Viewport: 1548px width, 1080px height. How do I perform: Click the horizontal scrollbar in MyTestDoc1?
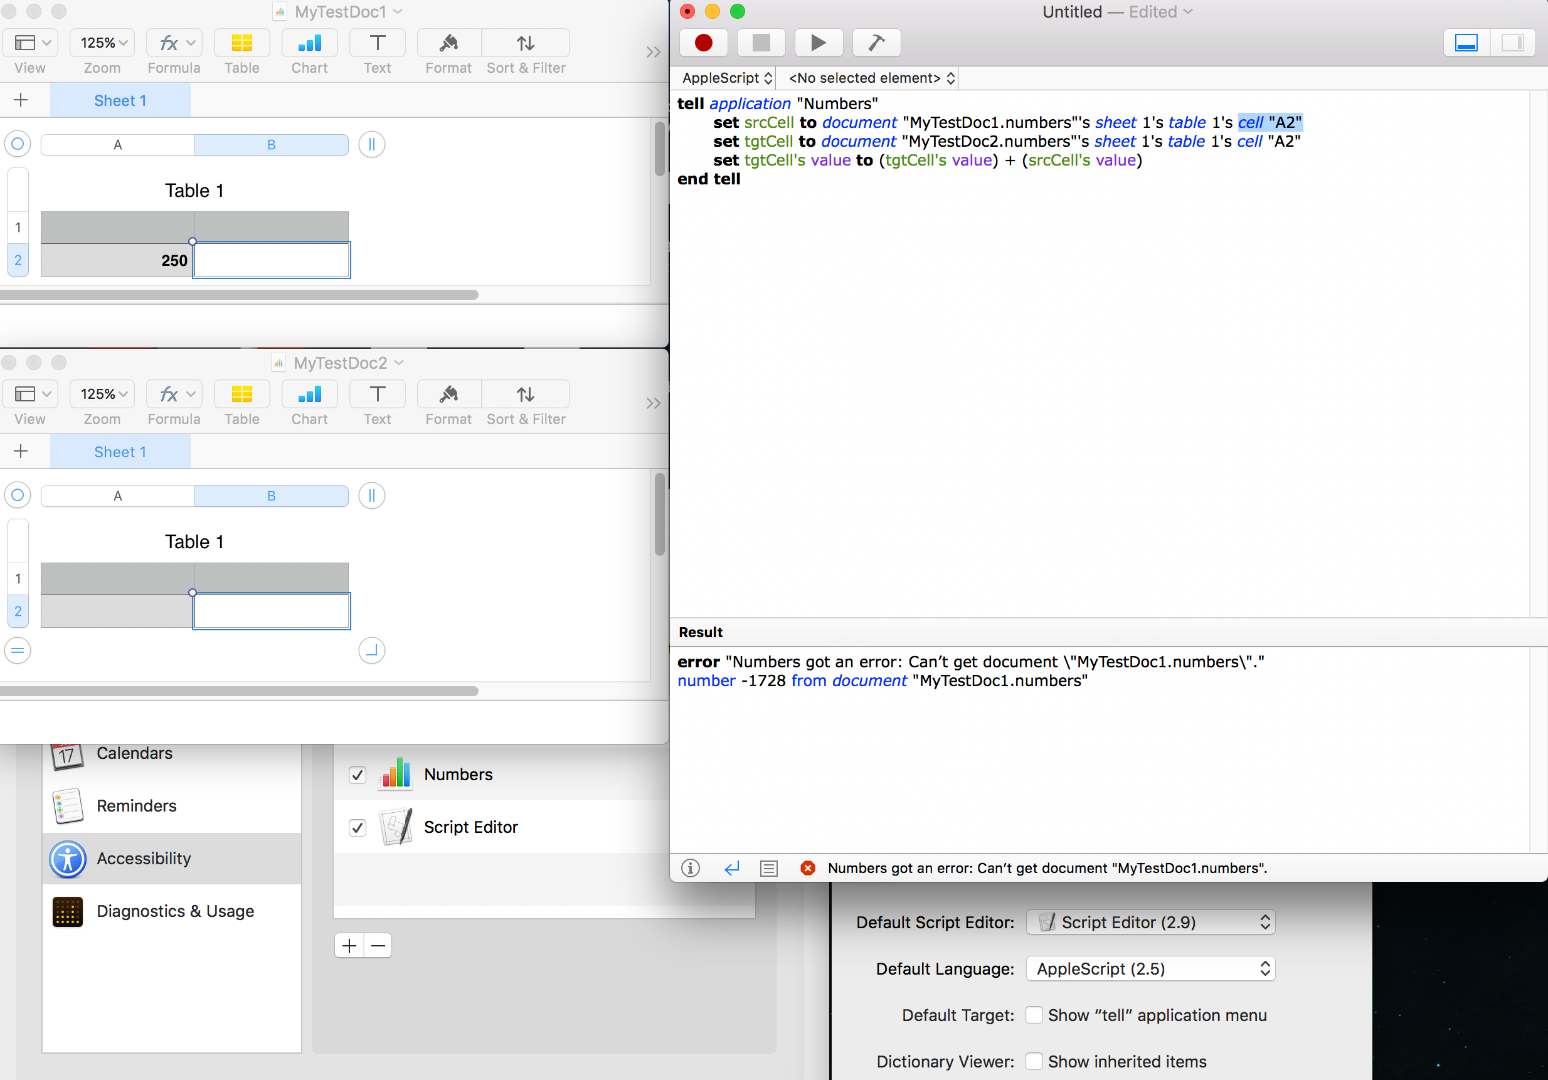pyautogui.click(x=239, y=295)
